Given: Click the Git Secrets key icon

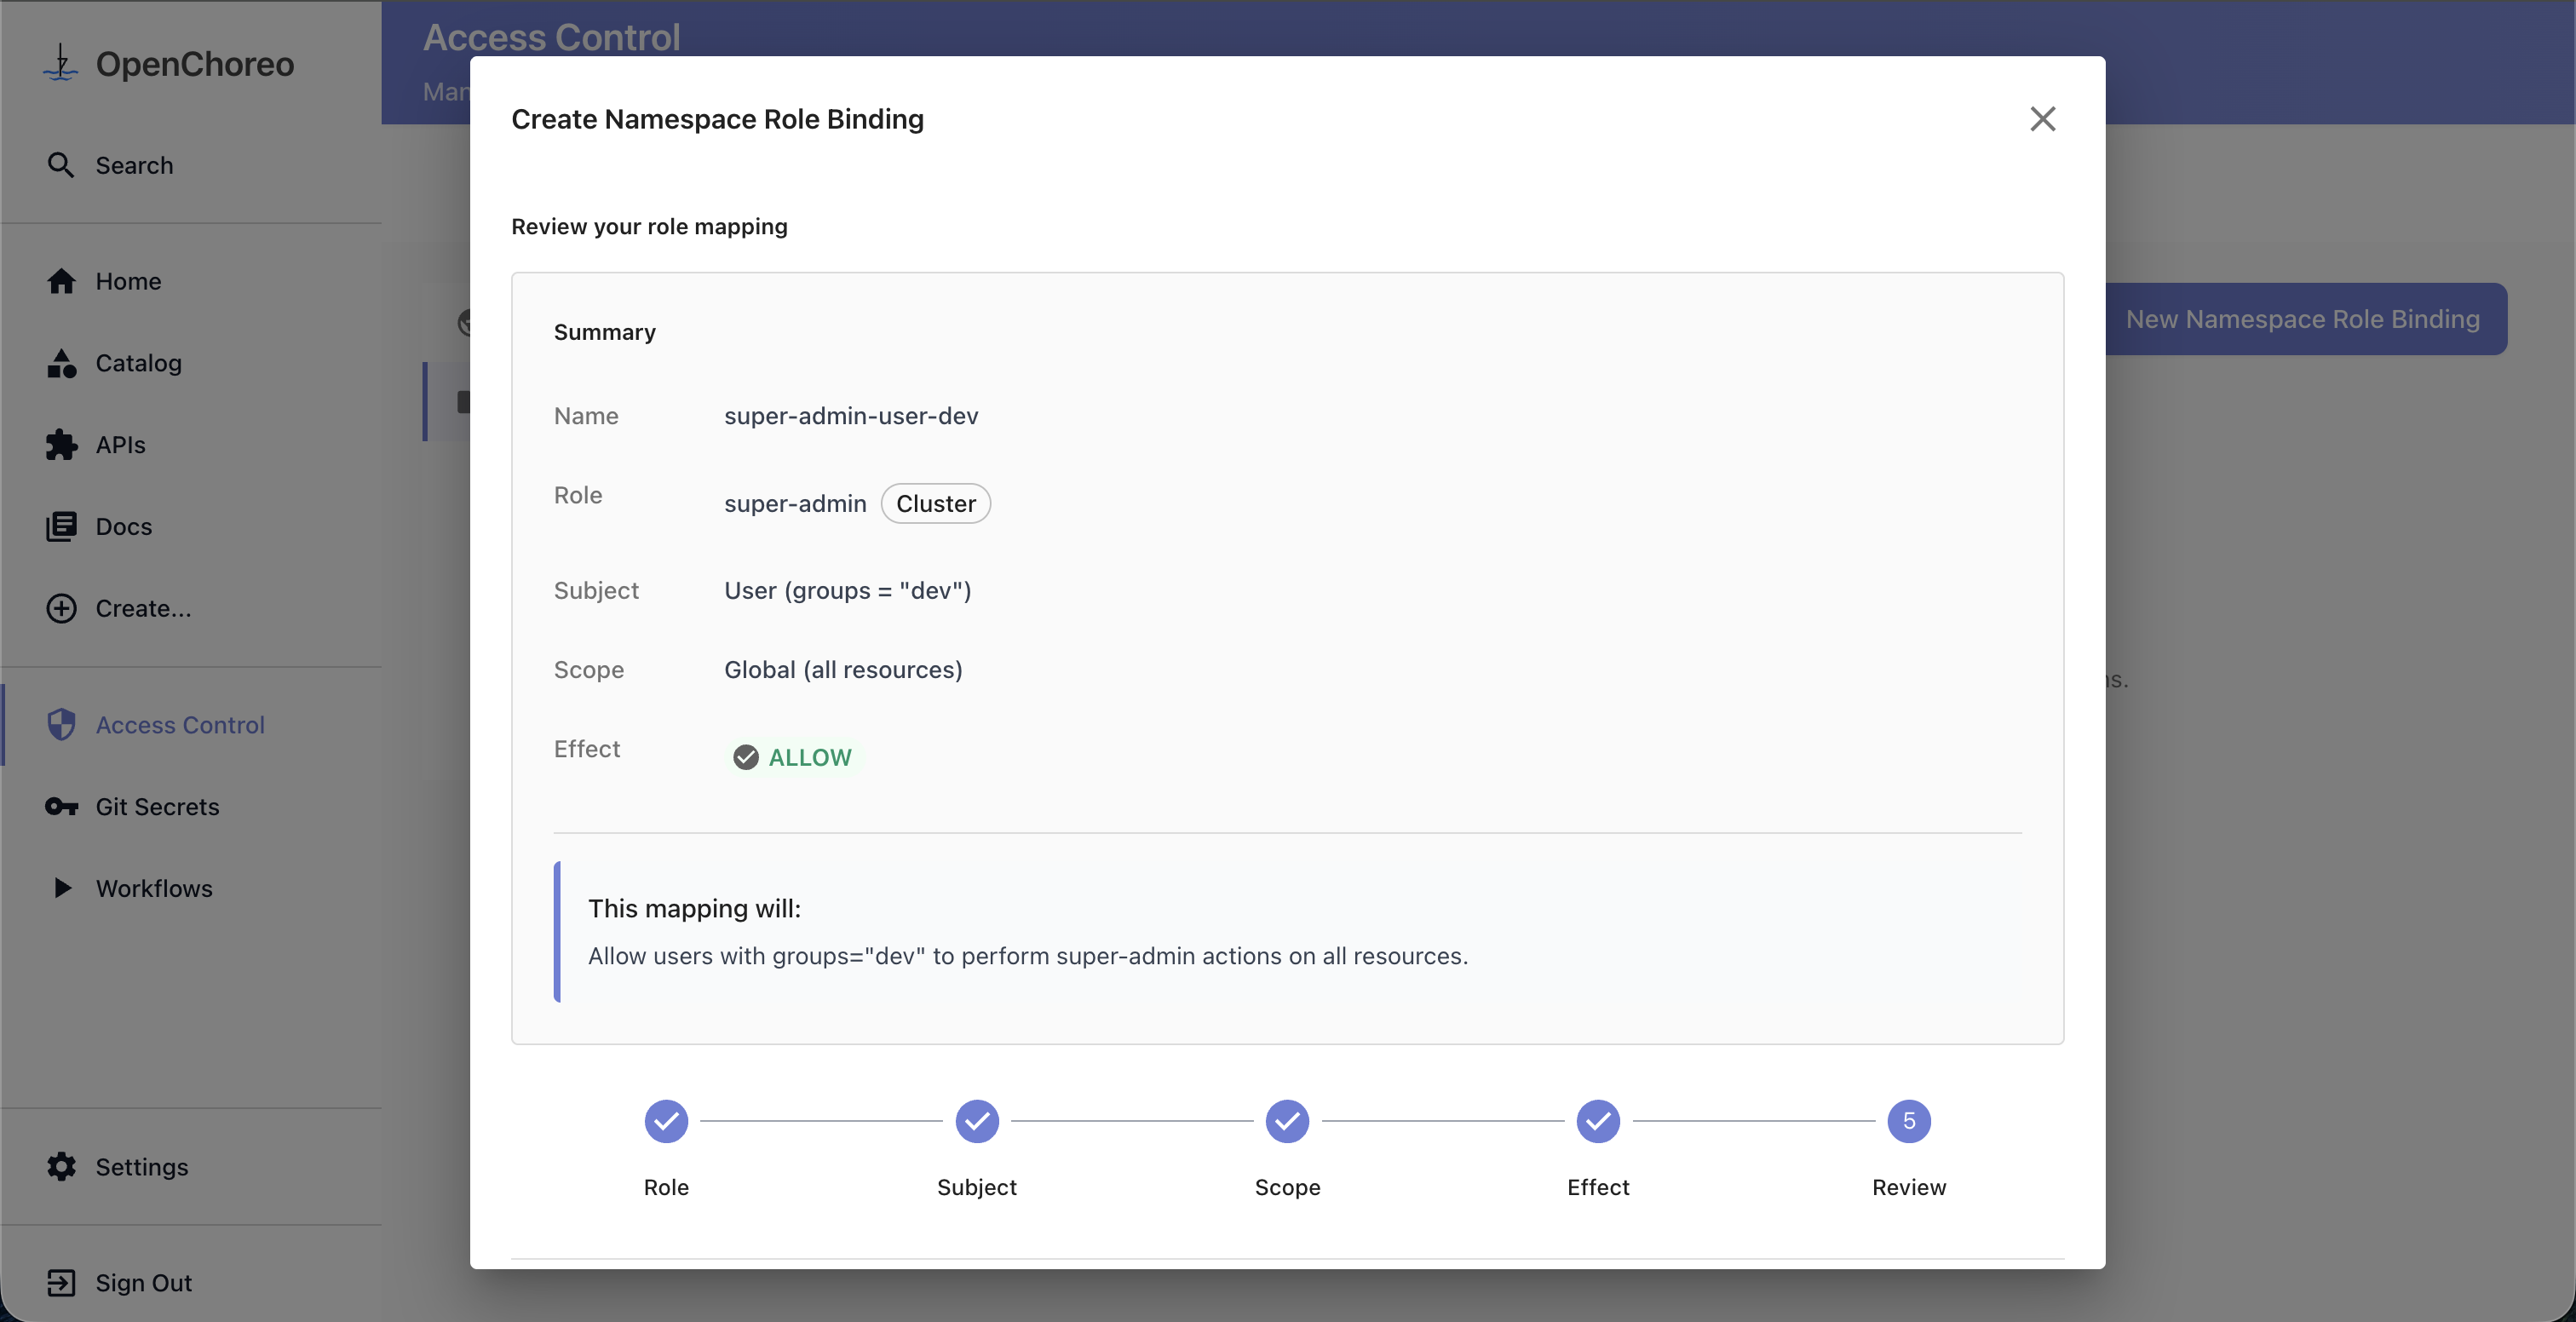Looking at the screenshot, I should click(61, 807).
